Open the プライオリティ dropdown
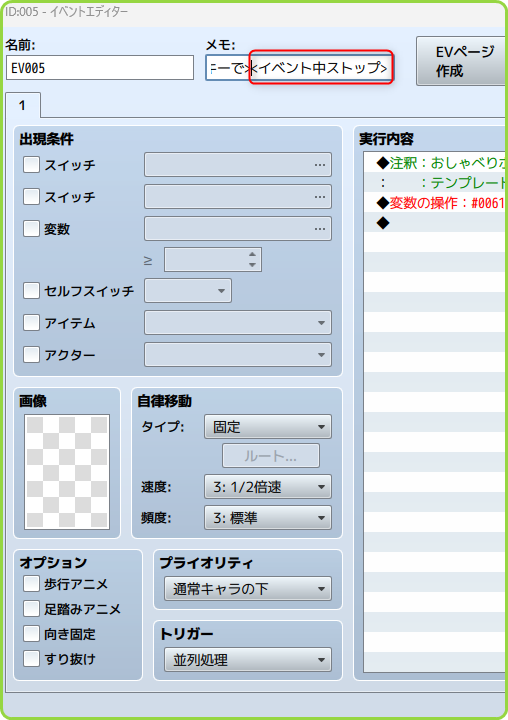508x720 pixels. pos(248,589)
